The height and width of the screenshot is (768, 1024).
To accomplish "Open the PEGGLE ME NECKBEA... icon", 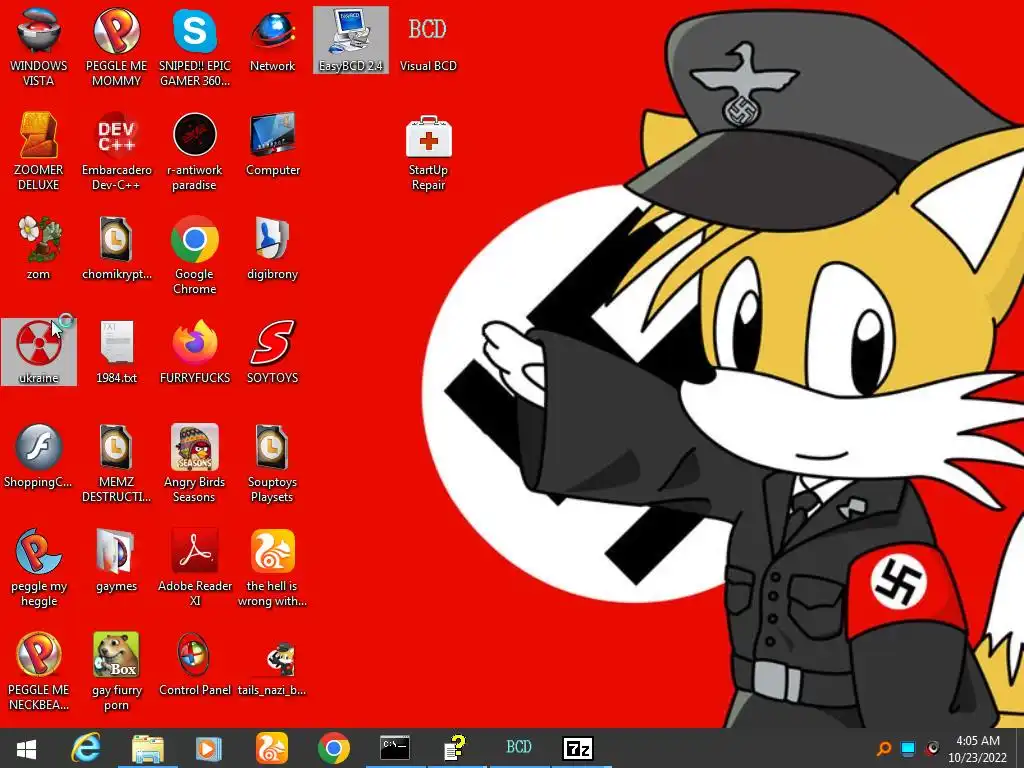I will [39, 671].
